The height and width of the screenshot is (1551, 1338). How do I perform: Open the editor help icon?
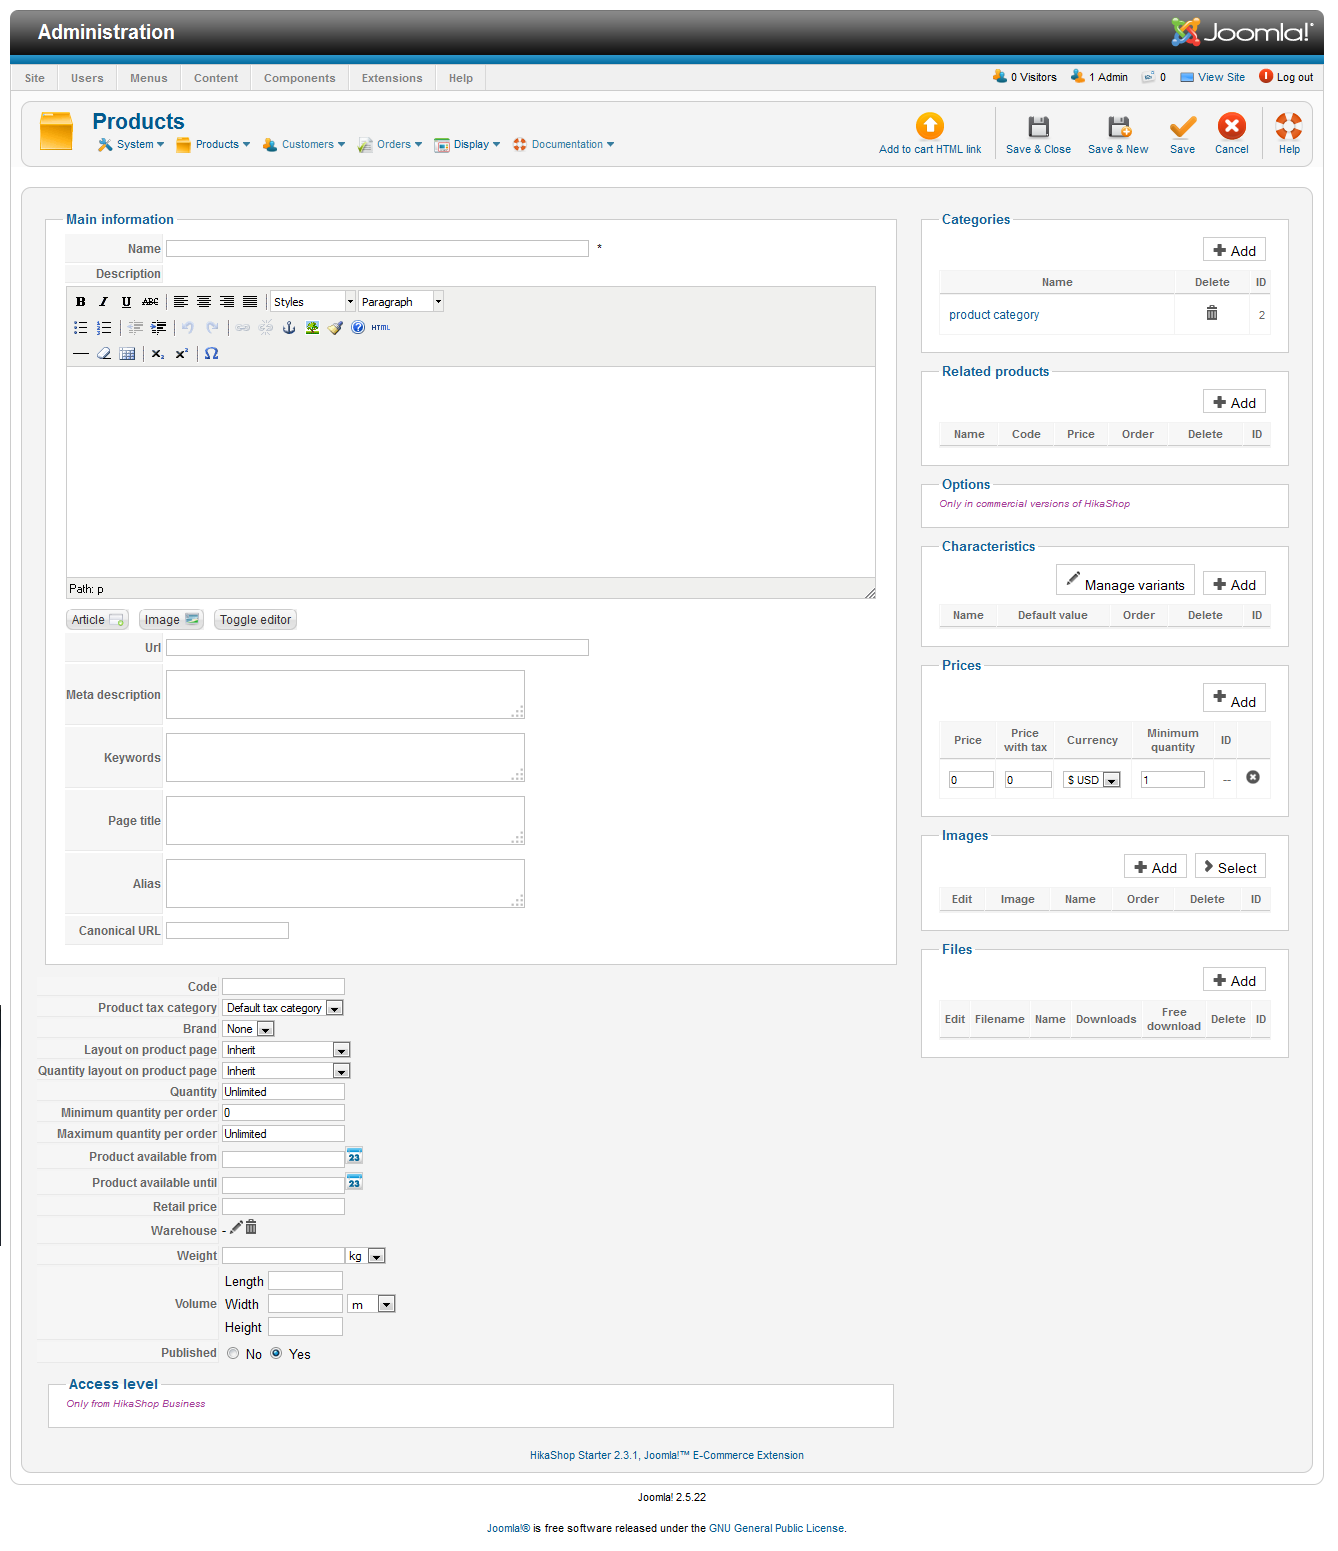358,328
